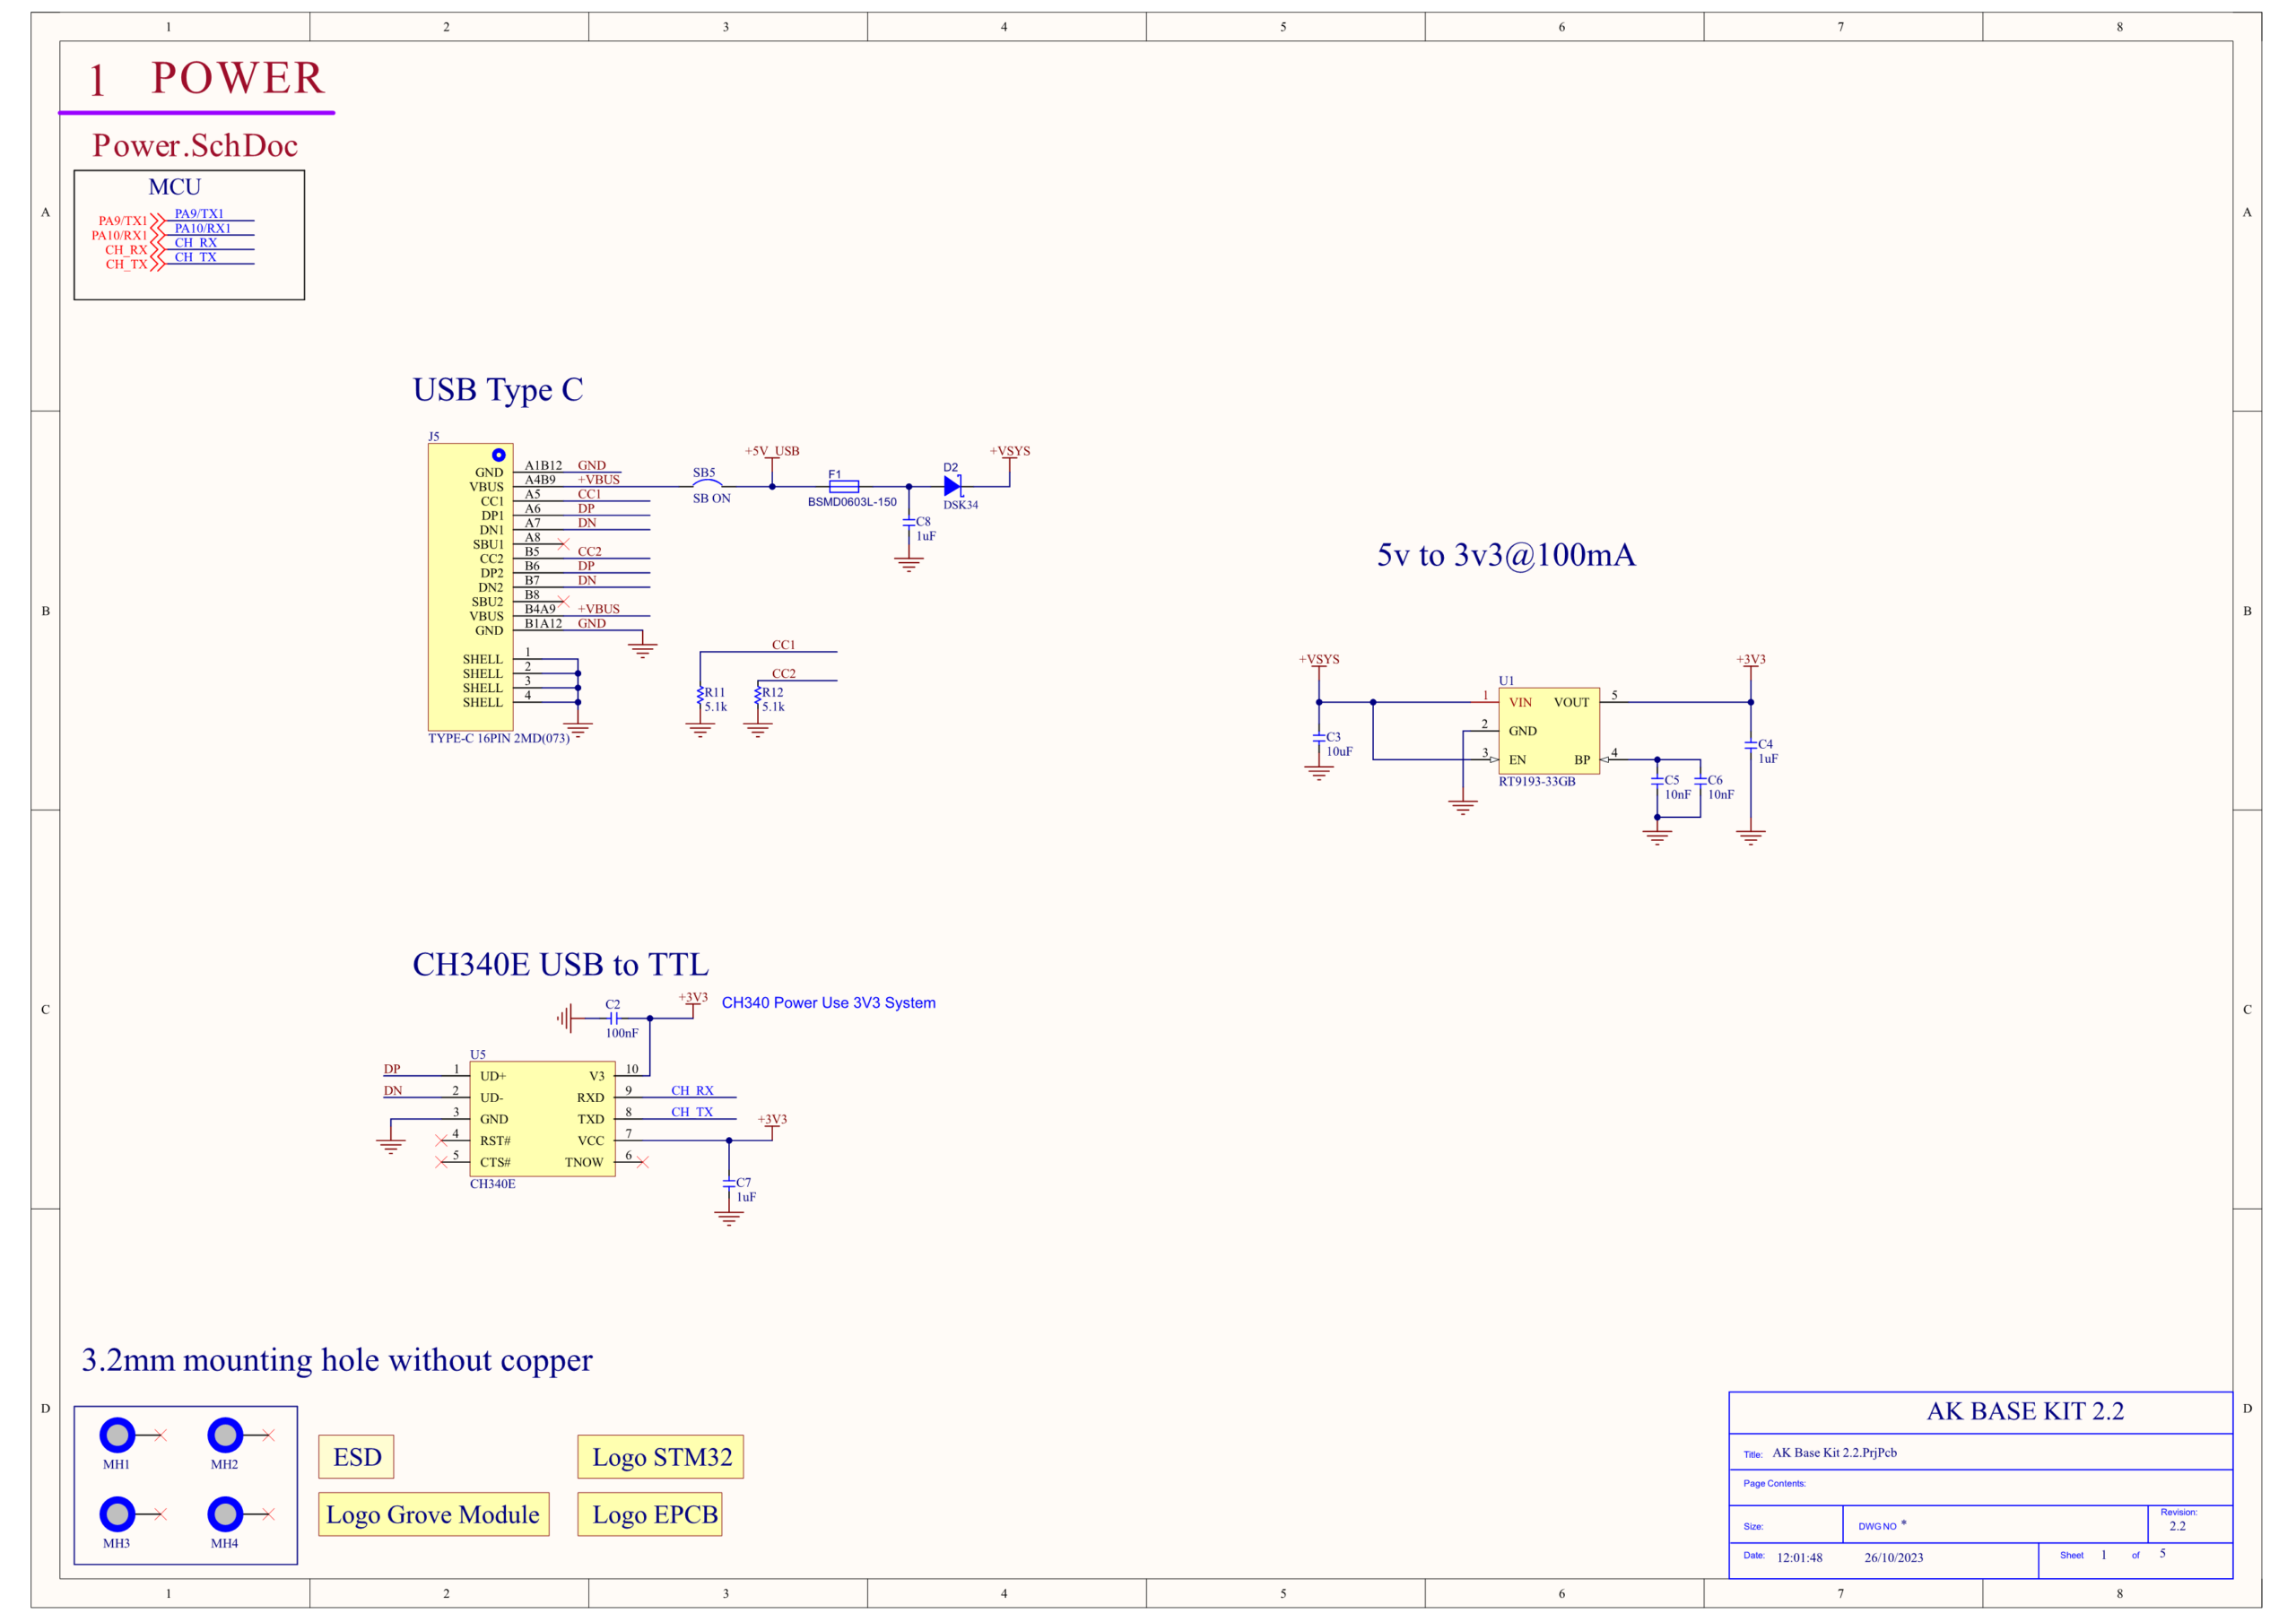Click the D2 DSK34 diode symbol
Image resolution: width=2296 pixels, height=1622 pixels.
pos(952,487)
